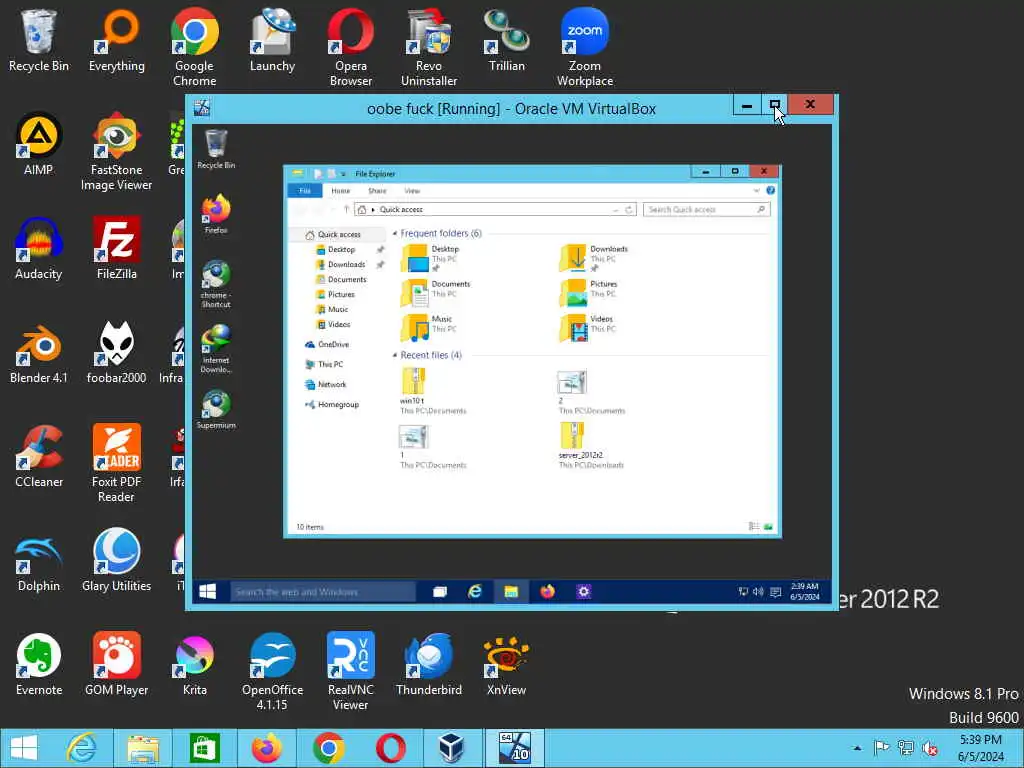This screenshot has height=768, width=1024.
Task: Select the win10 t recent file
Action: 432,391
